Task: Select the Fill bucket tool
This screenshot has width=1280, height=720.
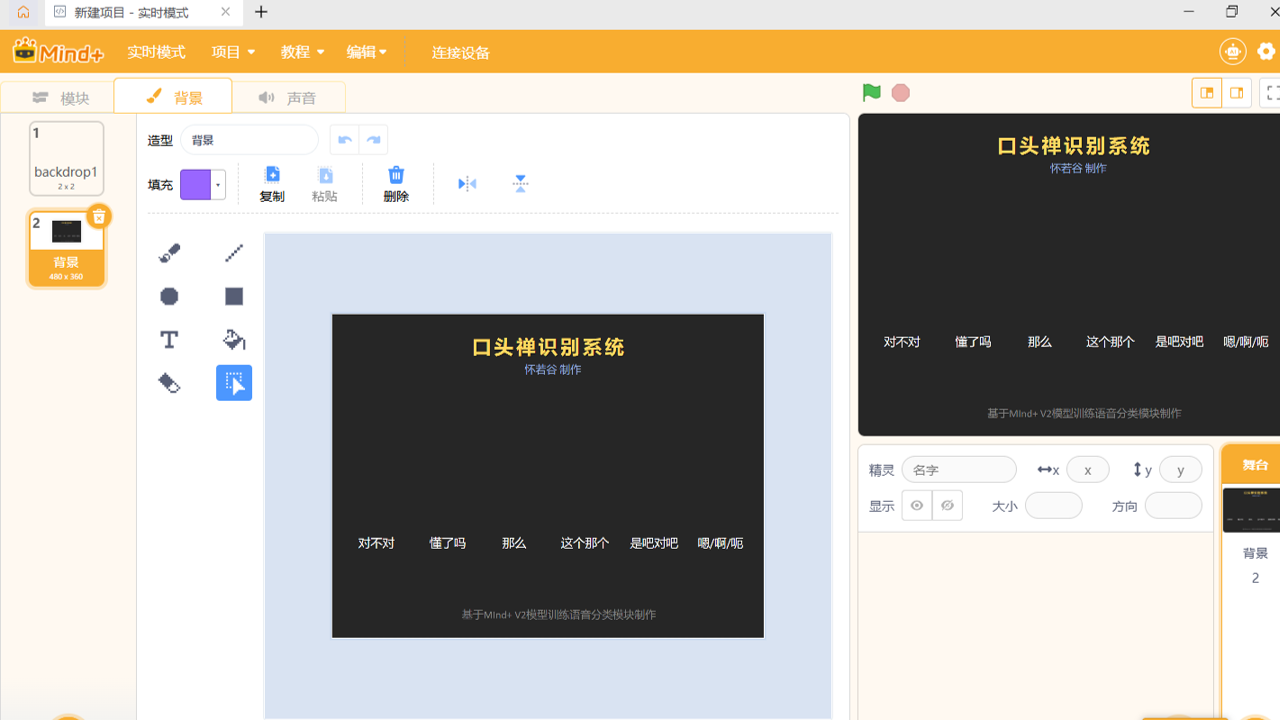Action: (x=232, y=339)
